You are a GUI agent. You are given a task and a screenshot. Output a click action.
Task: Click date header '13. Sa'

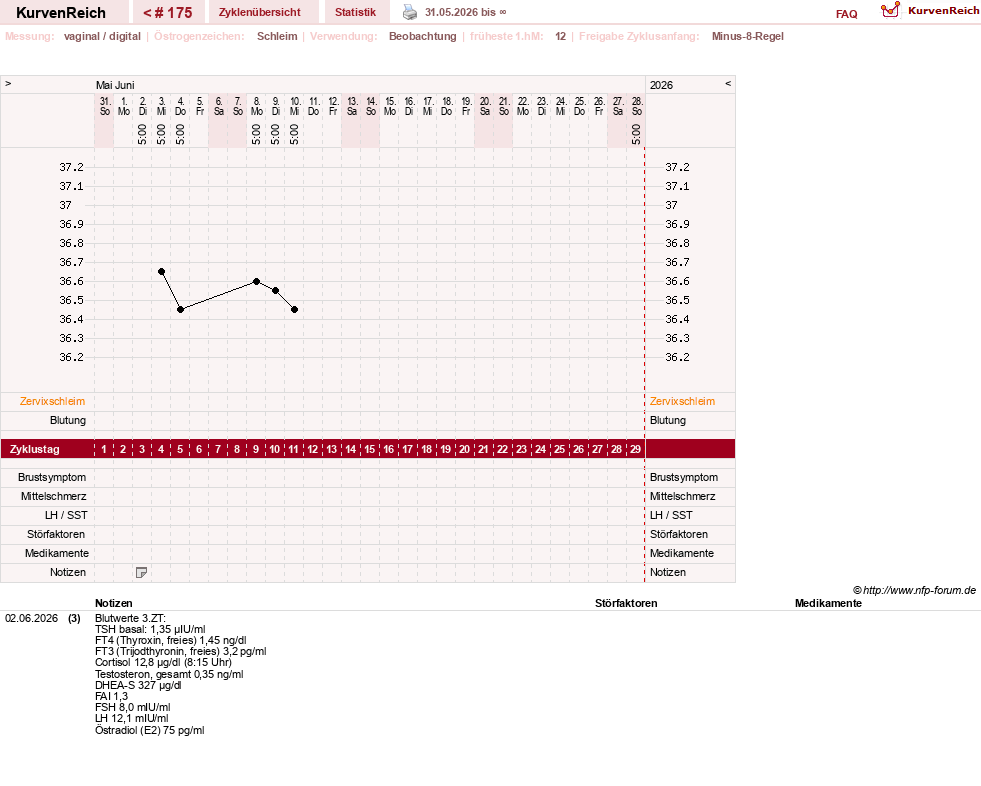click(x=352, y=106)
